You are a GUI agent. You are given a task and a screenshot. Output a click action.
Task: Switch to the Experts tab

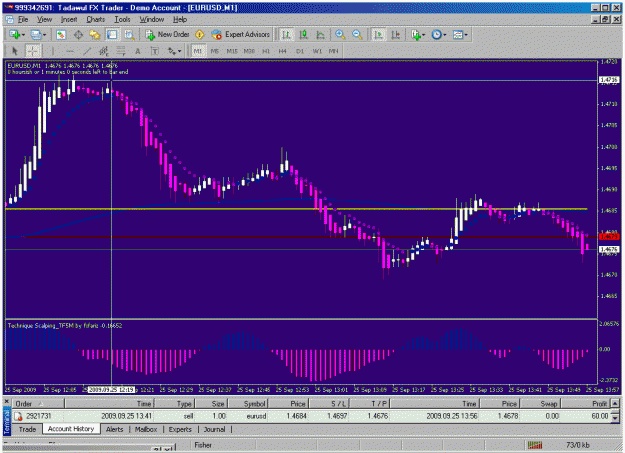point(180,429)
